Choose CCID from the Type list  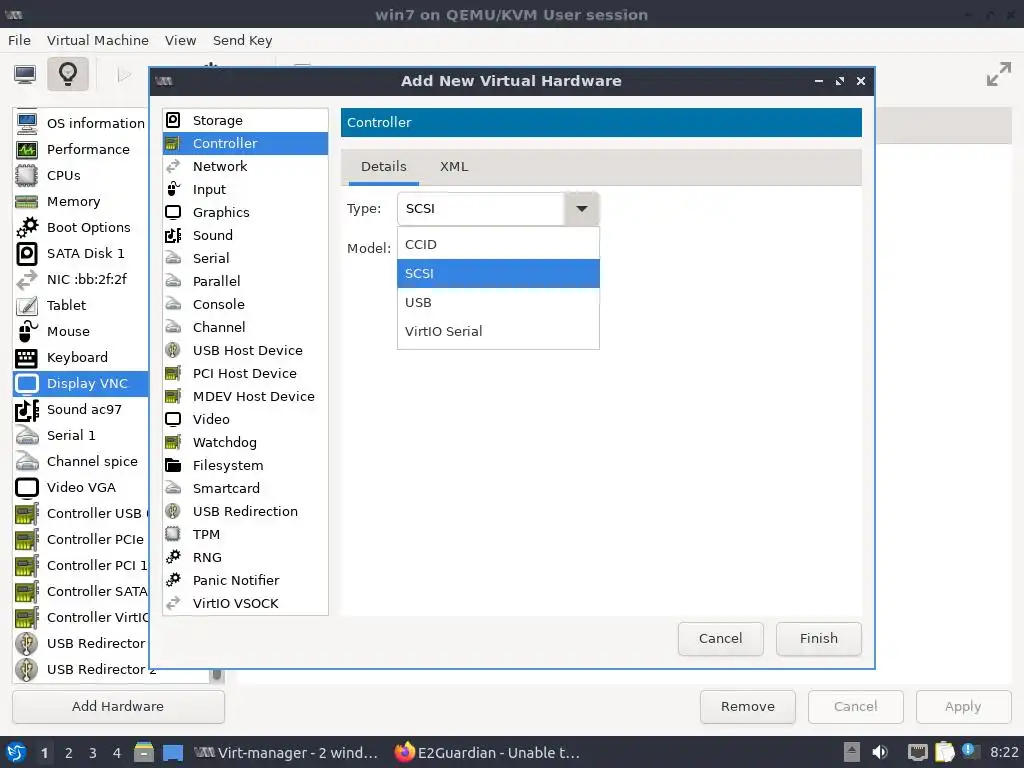tap(498, 244)
